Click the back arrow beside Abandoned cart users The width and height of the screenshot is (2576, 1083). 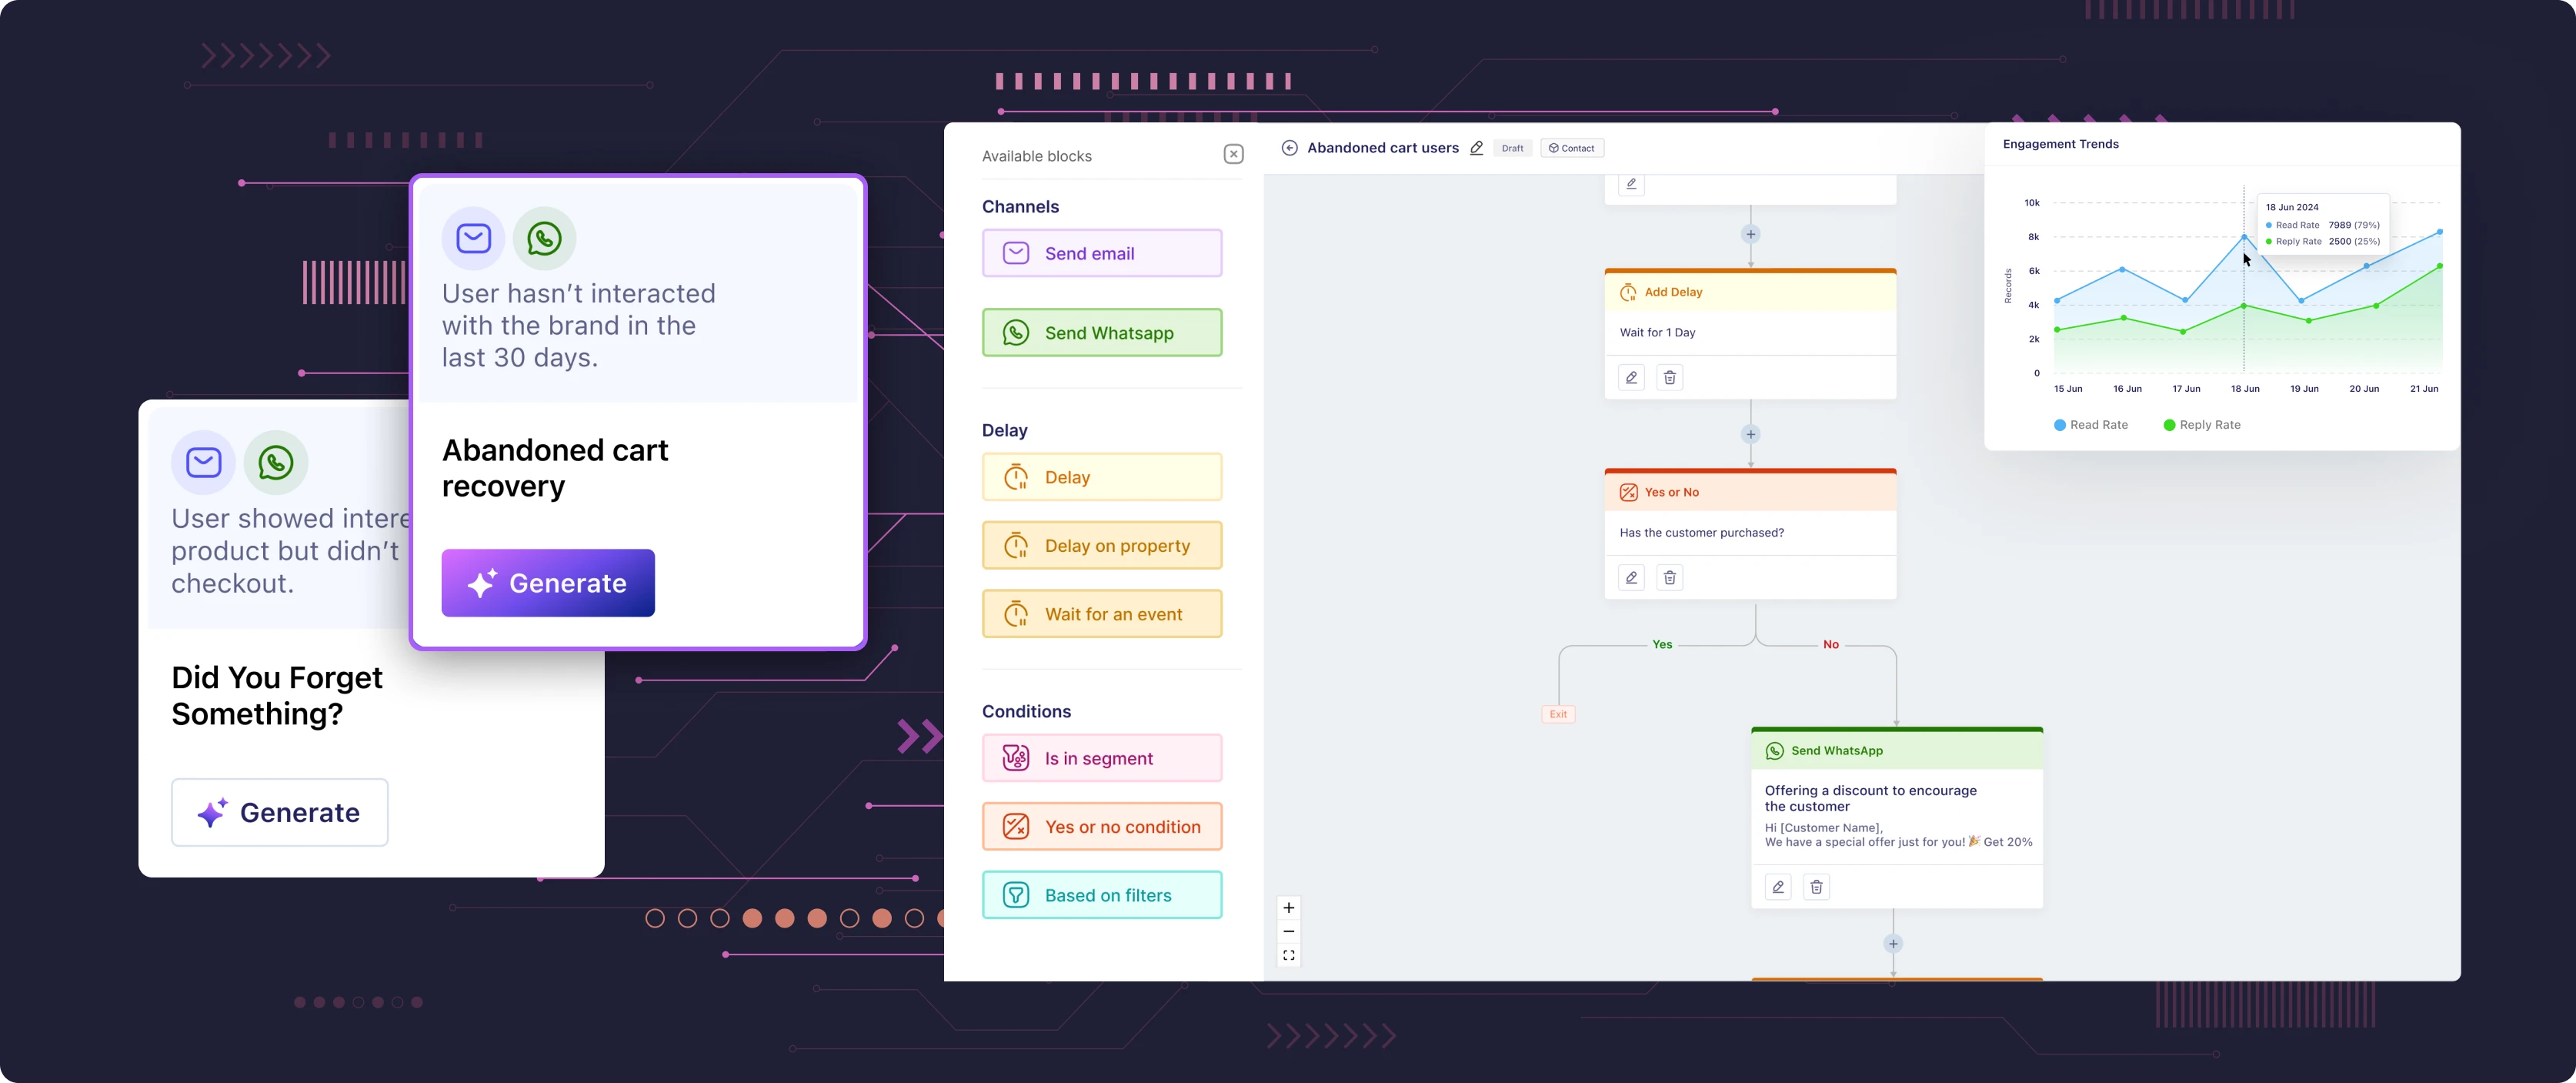coord(1290,148)
